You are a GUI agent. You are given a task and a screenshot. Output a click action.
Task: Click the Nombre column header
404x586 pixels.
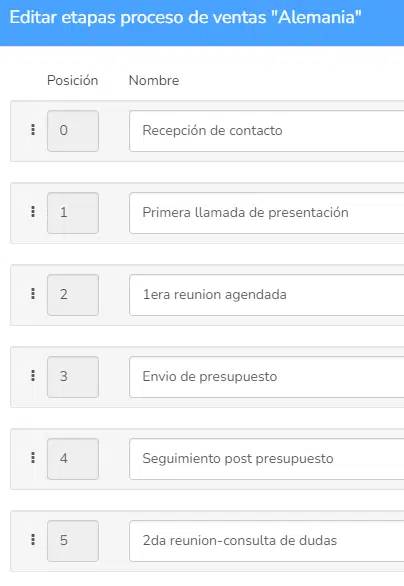tap(154, 80)
